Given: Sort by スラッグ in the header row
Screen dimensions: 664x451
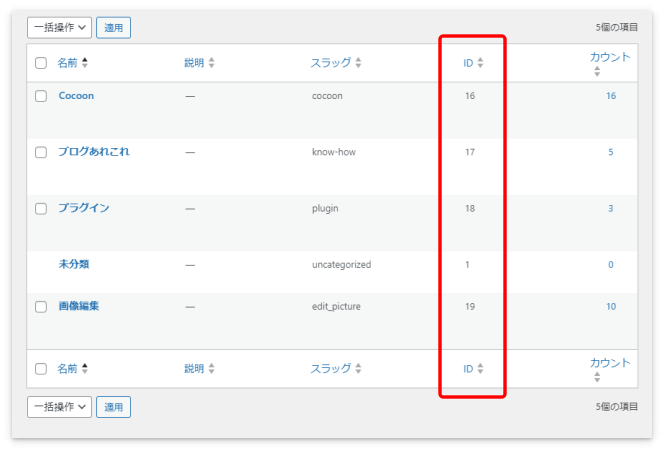Looking at the screenshot, I should click(x=331, y=63).
